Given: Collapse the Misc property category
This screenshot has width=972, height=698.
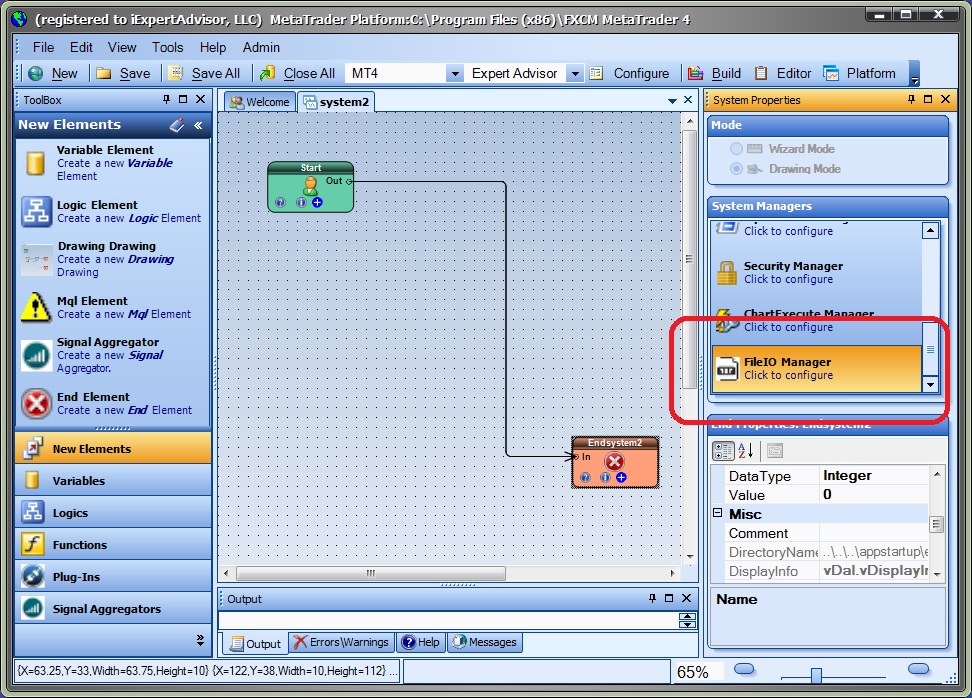Looking at the screenshot, I should 718,513.
